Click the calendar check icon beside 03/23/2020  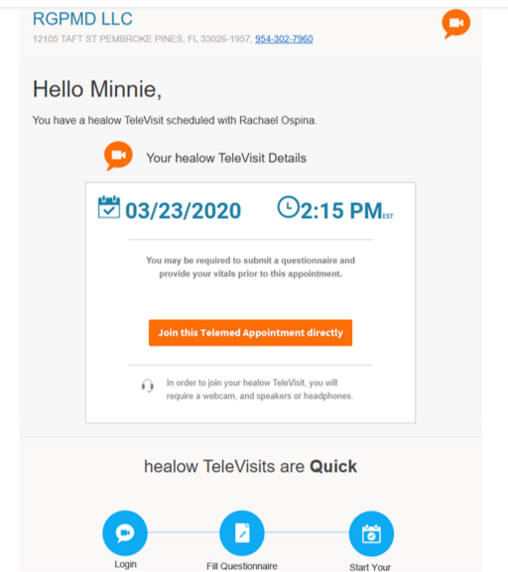[x=109, y=207]
